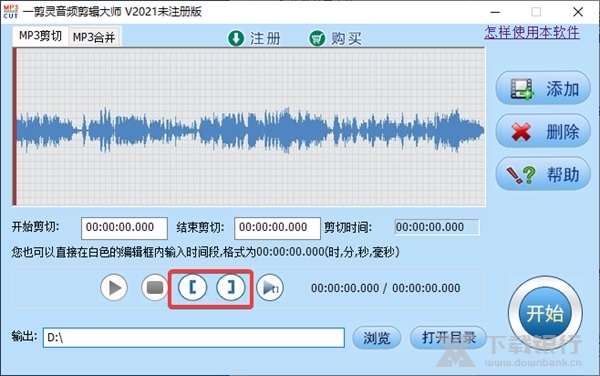Focus the 结束剪切 time field
Viewport: 600px width, 376px height.
[277, 228]
